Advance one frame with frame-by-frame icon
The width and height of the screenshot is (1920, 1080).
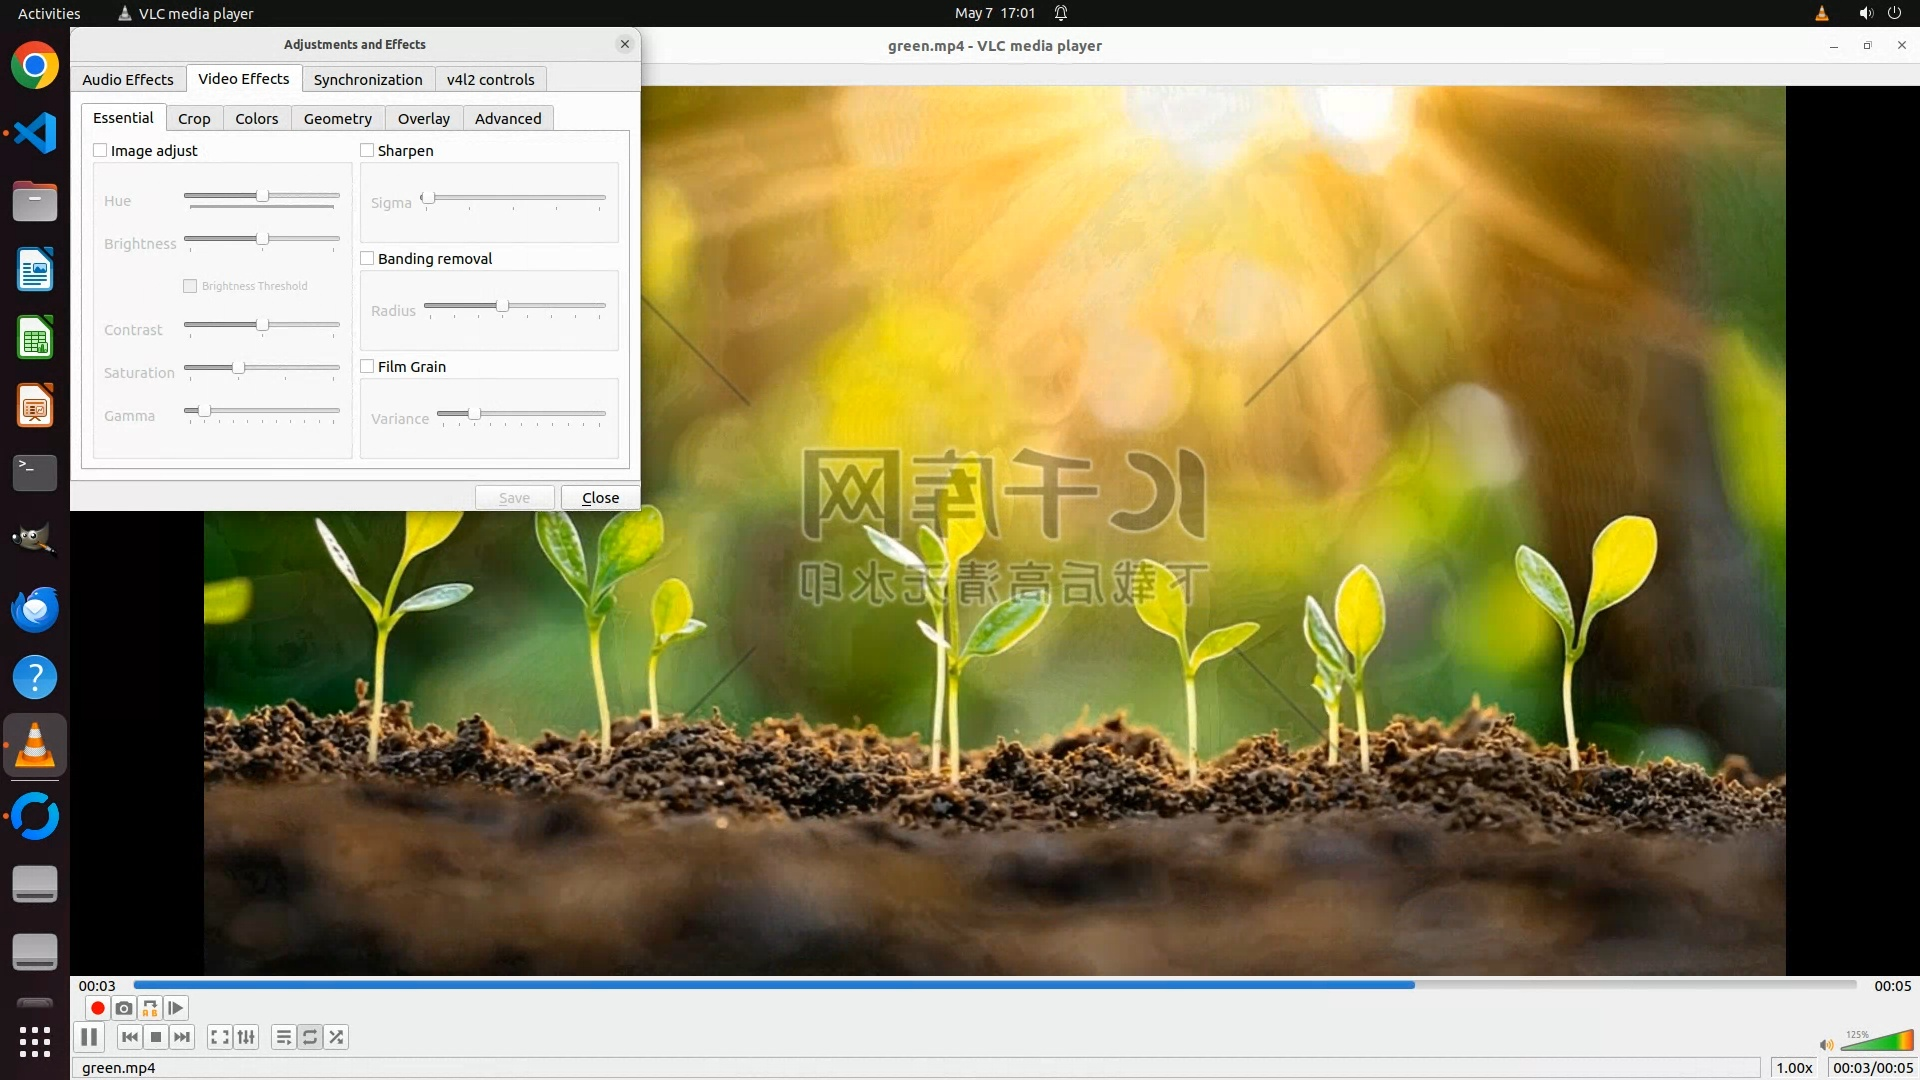[x=176, y=1008]
